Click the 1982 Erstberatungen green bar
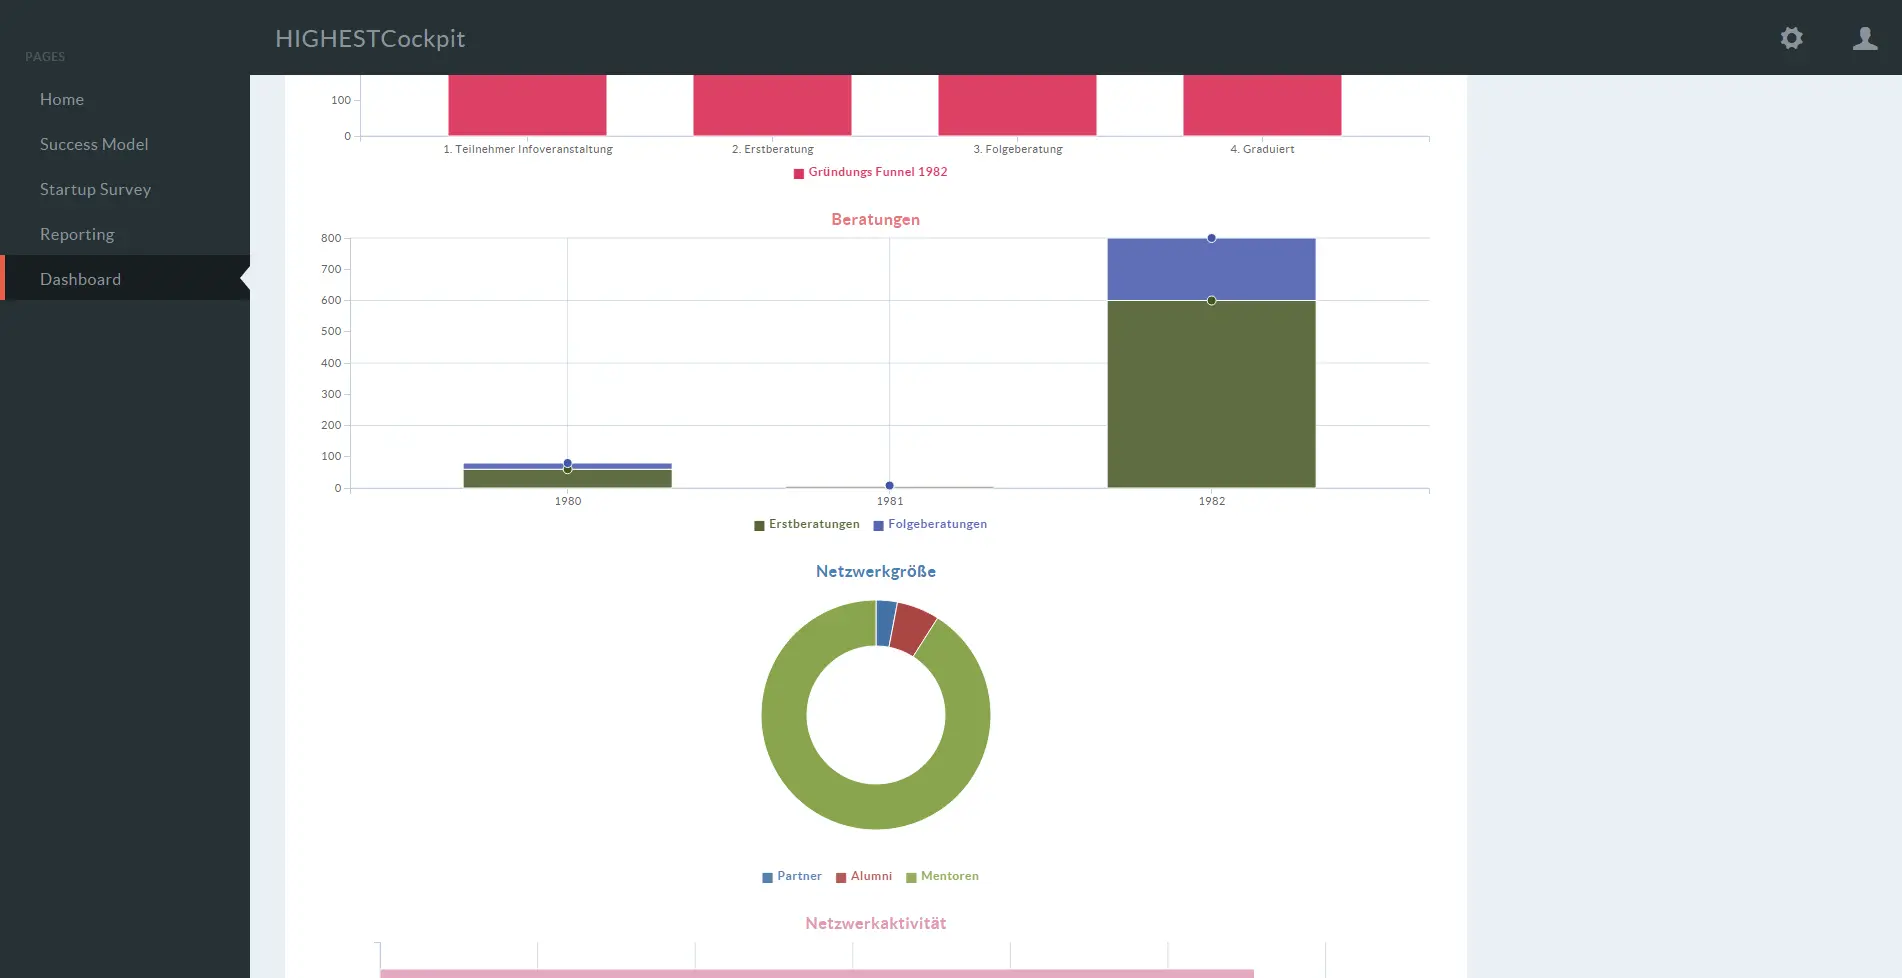 (x=1211, y=400)
